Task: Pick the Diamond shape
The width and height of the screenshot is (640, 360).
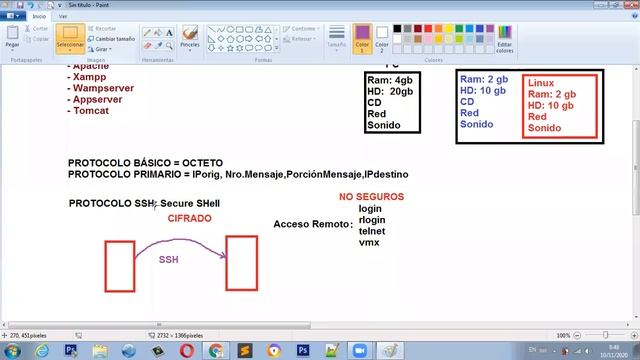Action: click(221, 39)
